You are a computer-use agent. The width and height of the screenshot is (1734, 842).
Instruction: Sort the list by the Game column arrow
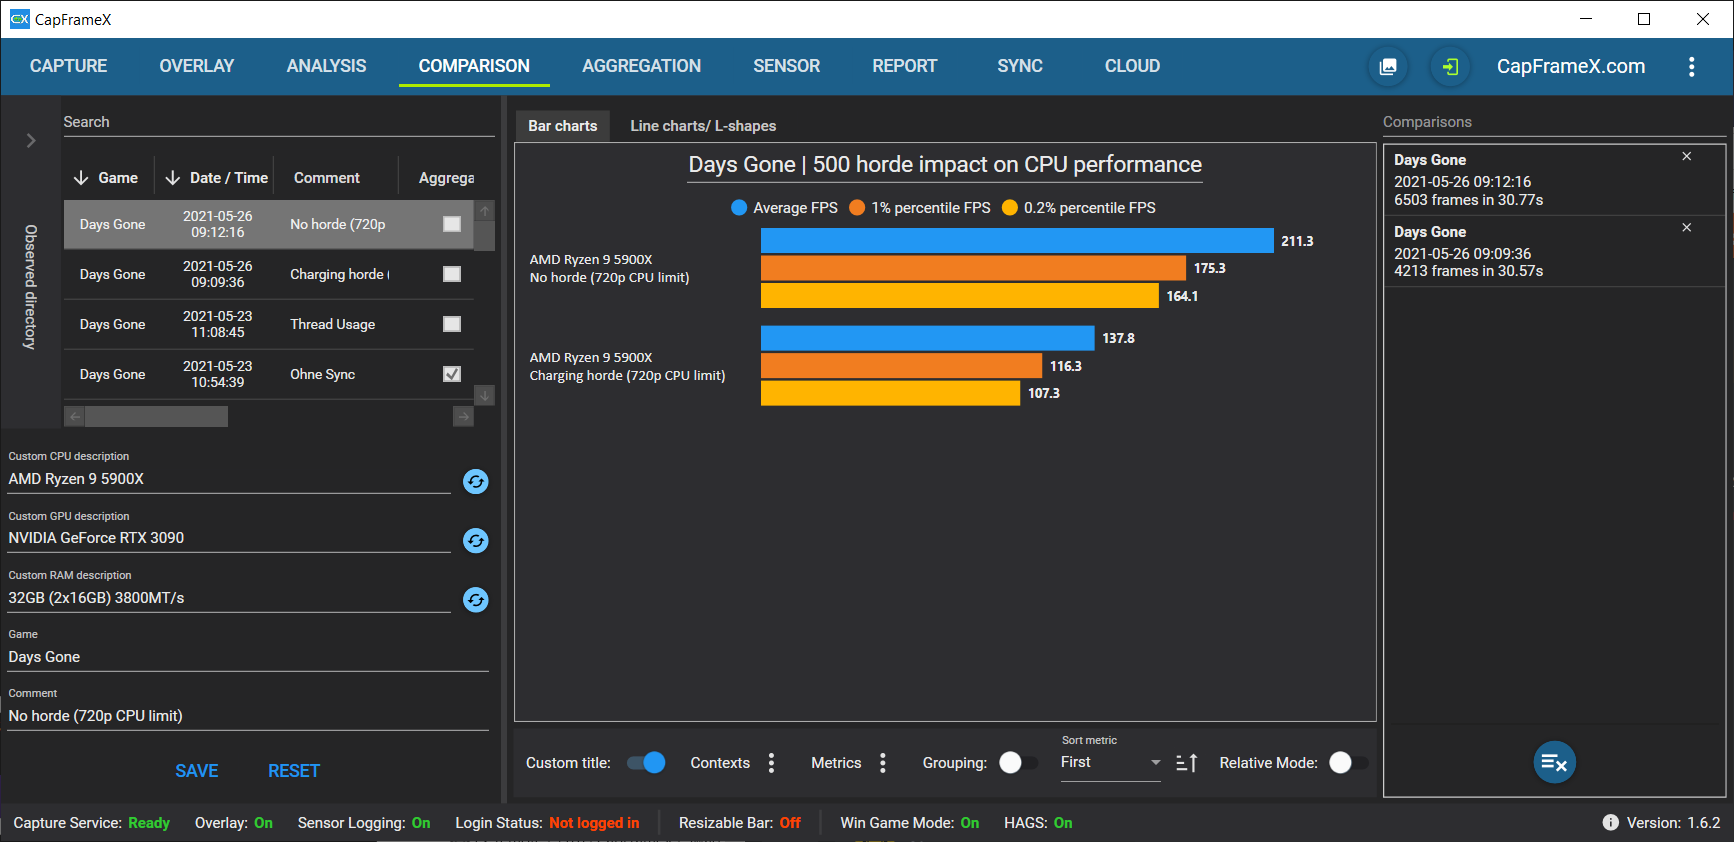click(81, 178)
